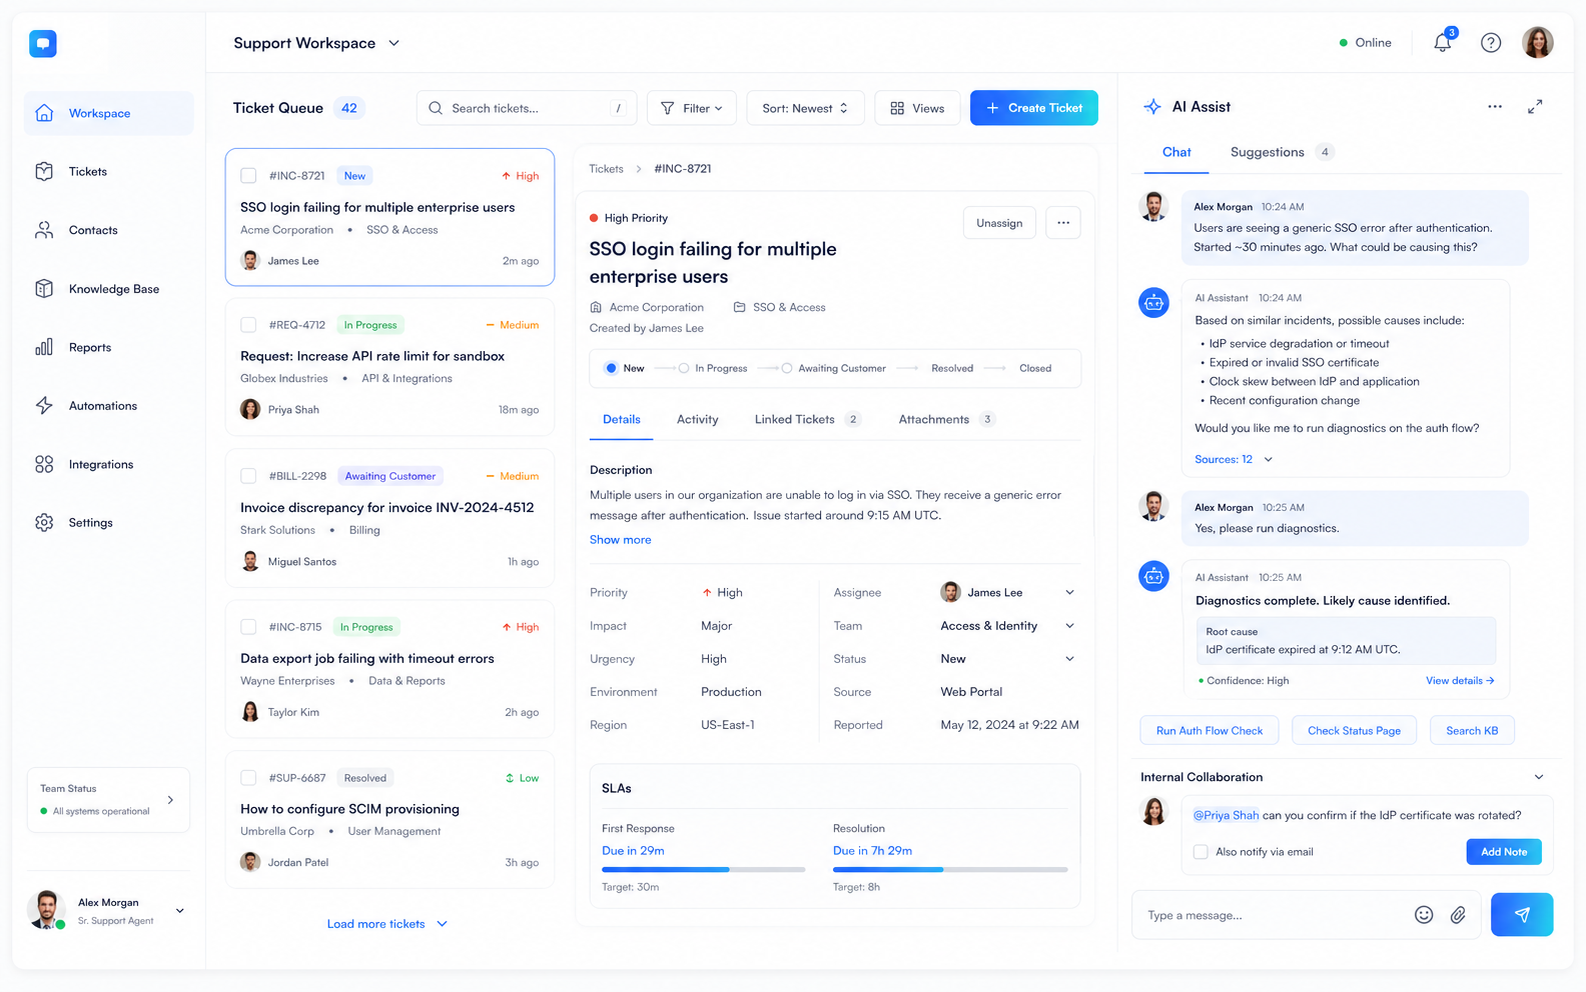Image resolution: width=1586 pixels, height=992 pixels.
Task: Click AI Assistant bot avatar at 10:24 AM
Action: tap(1154, 302)
